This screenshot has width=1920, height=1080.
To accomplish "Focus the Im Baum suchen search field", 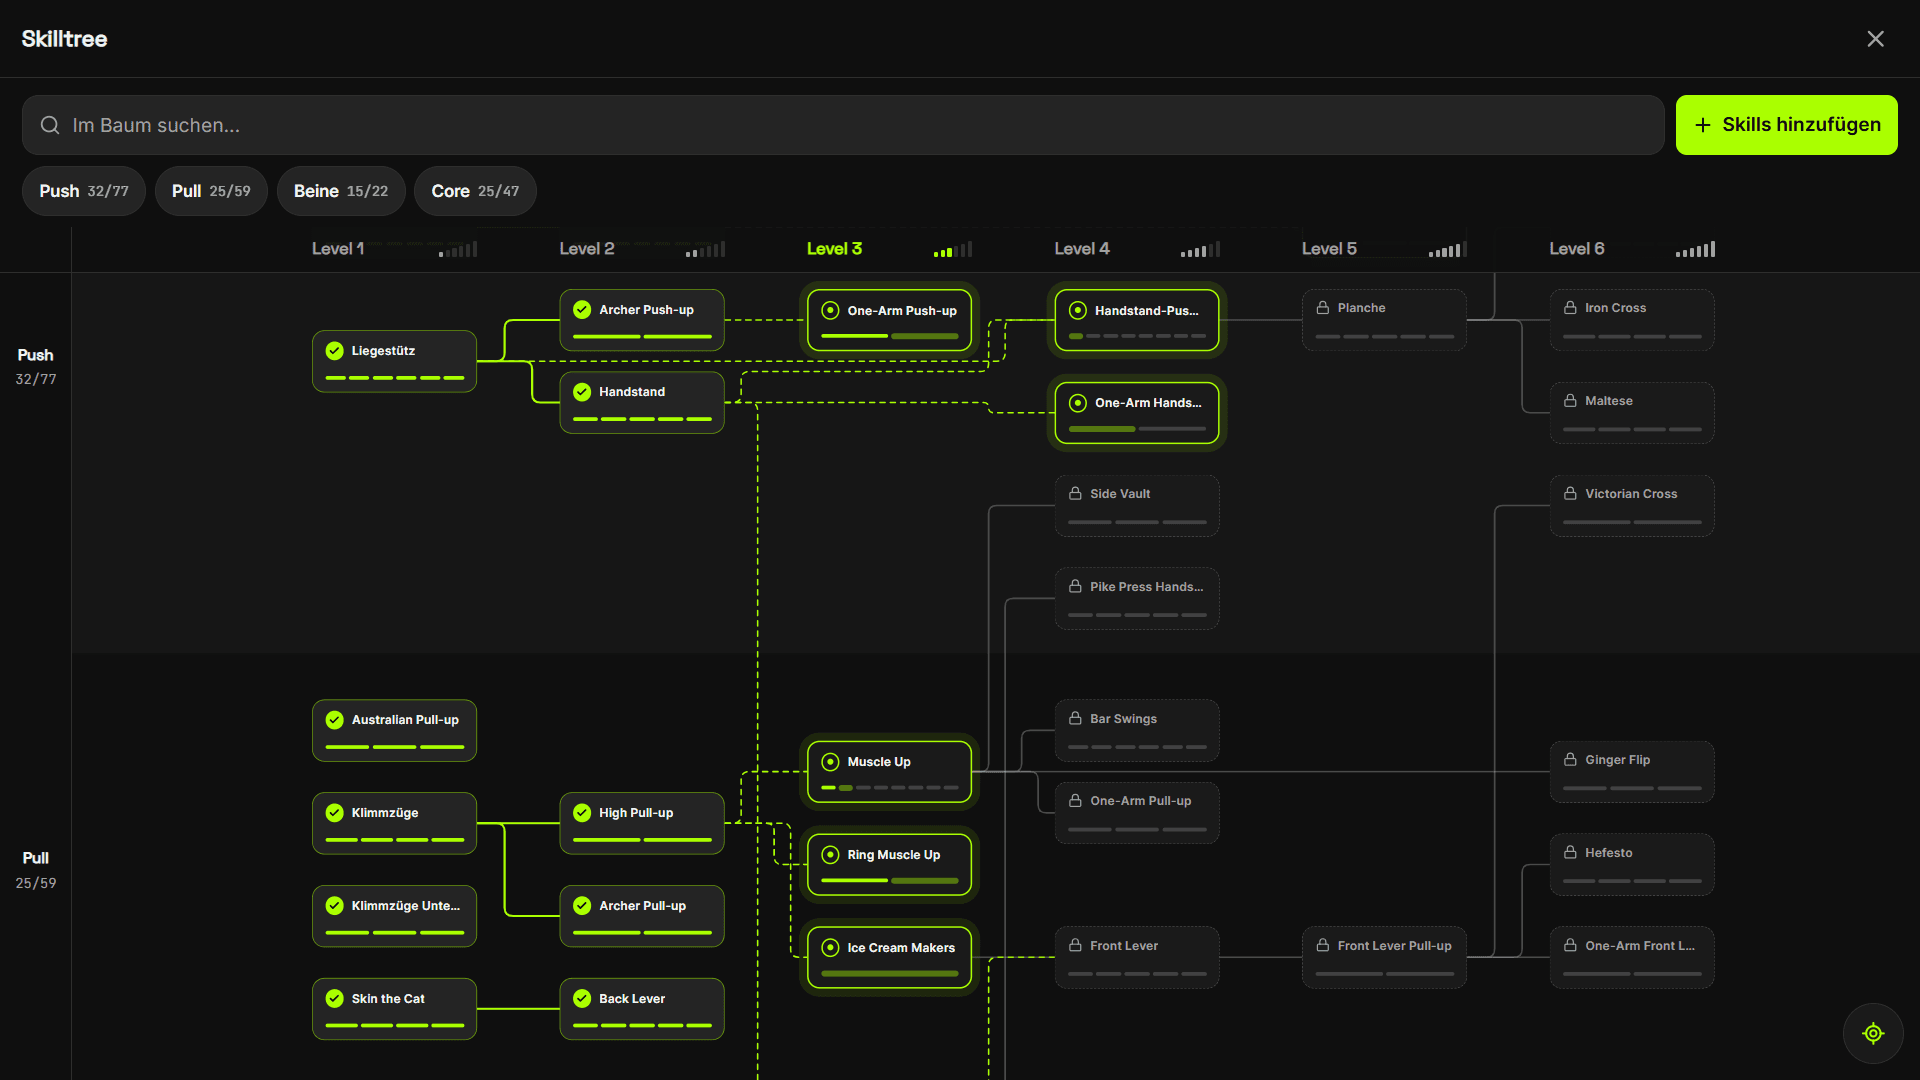I will 843,125.
